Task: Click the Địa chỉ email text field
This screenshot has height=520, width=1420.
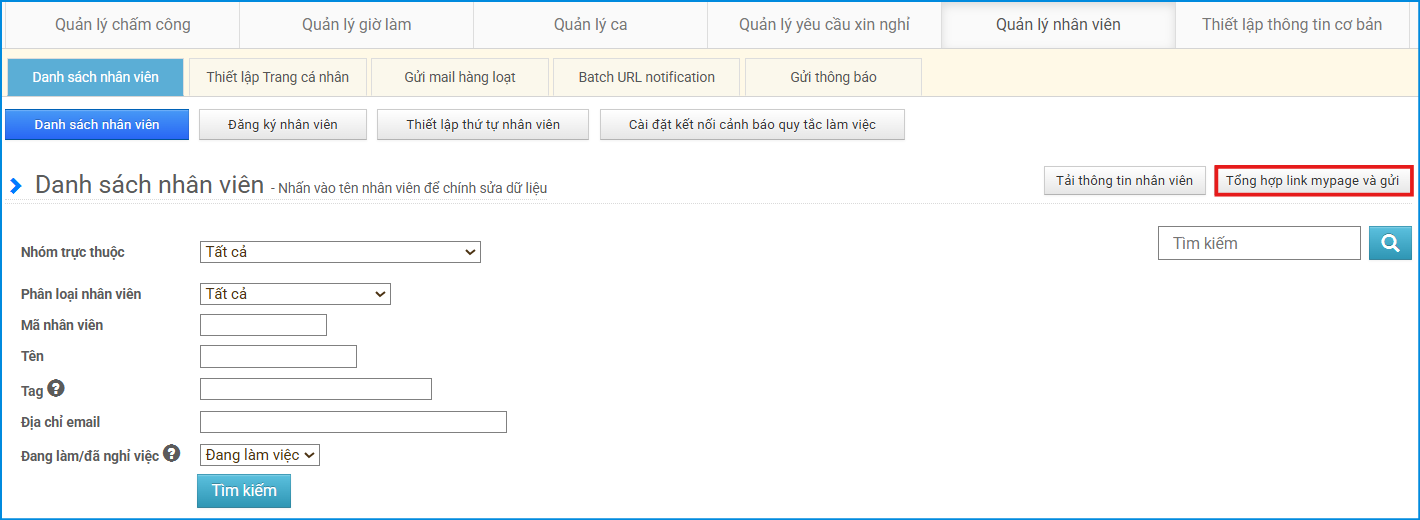Action: [353, 422]
